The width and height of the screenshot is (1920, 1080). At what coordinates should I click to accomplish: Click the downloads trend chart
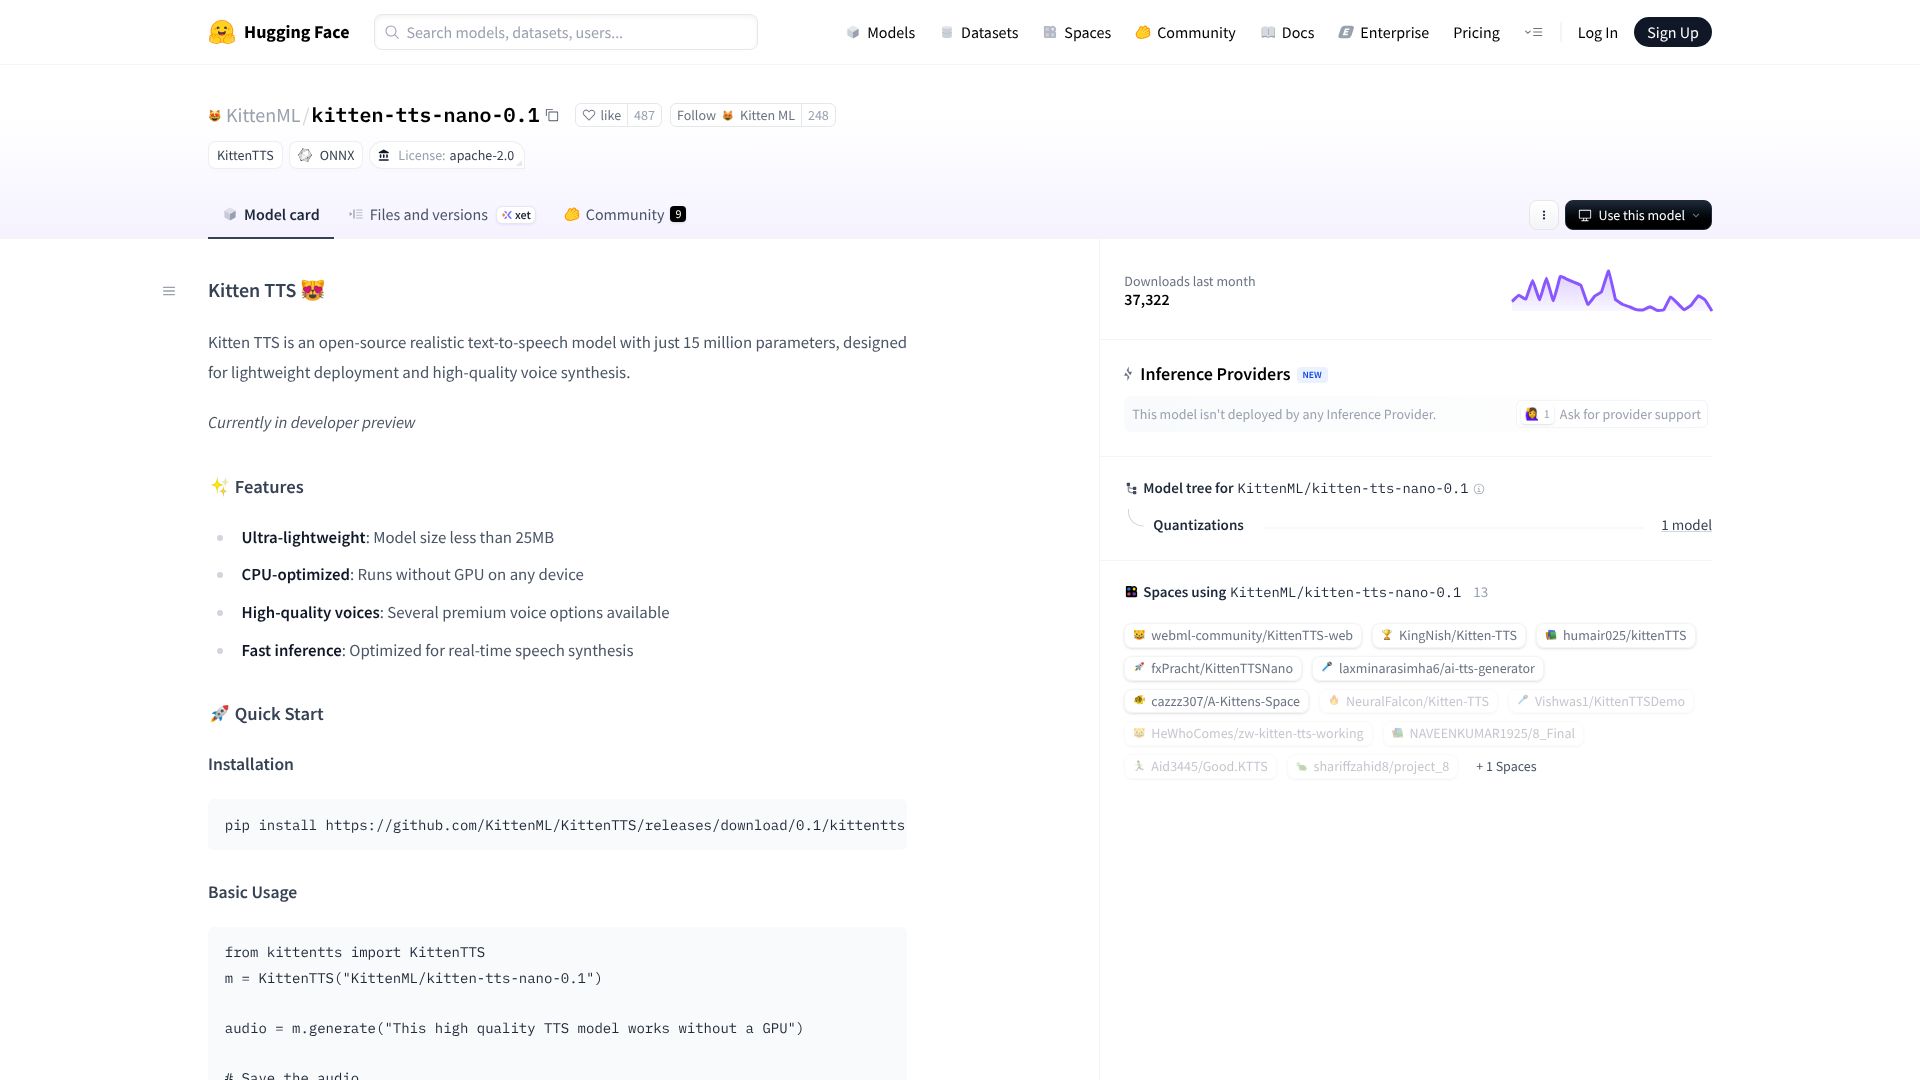[x=1611, y=291]
